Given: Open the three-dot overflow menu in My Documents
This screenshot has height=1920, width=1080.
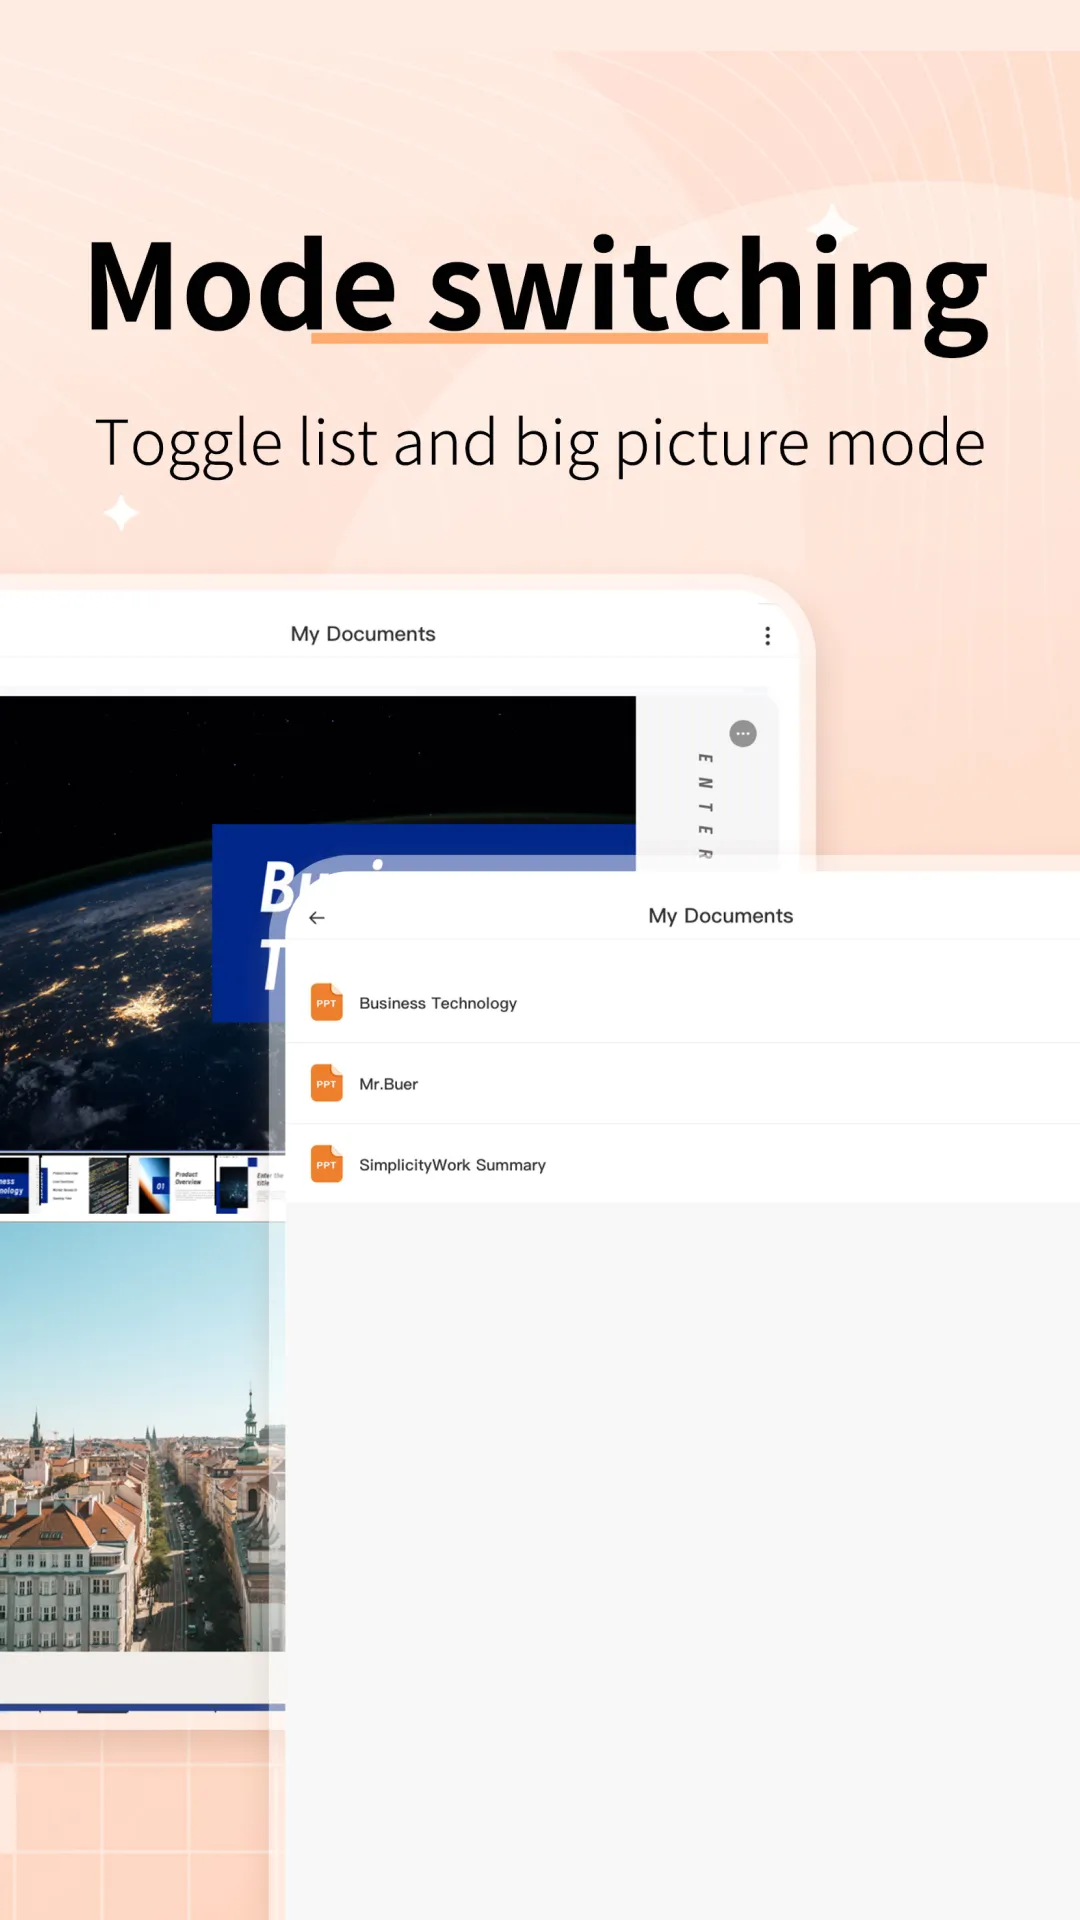Looking at the screenshot, I should pos(767,636).
